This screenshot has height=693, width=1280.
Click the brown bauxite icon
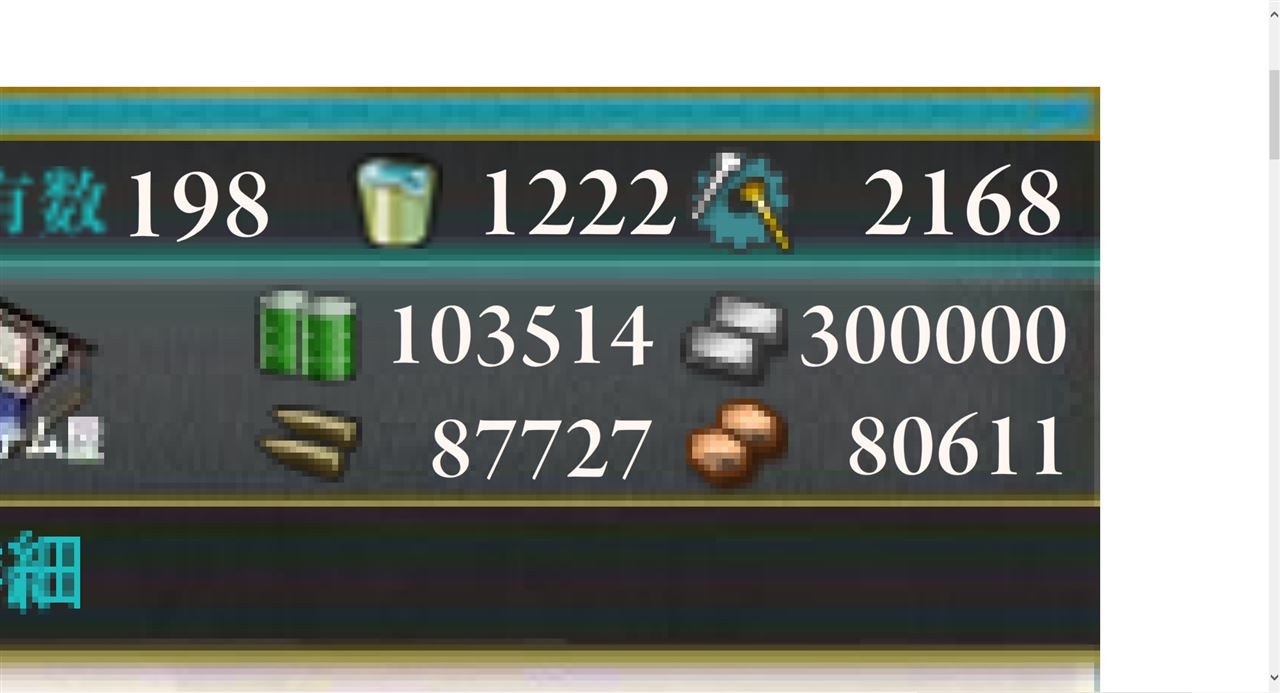(736, 443)
